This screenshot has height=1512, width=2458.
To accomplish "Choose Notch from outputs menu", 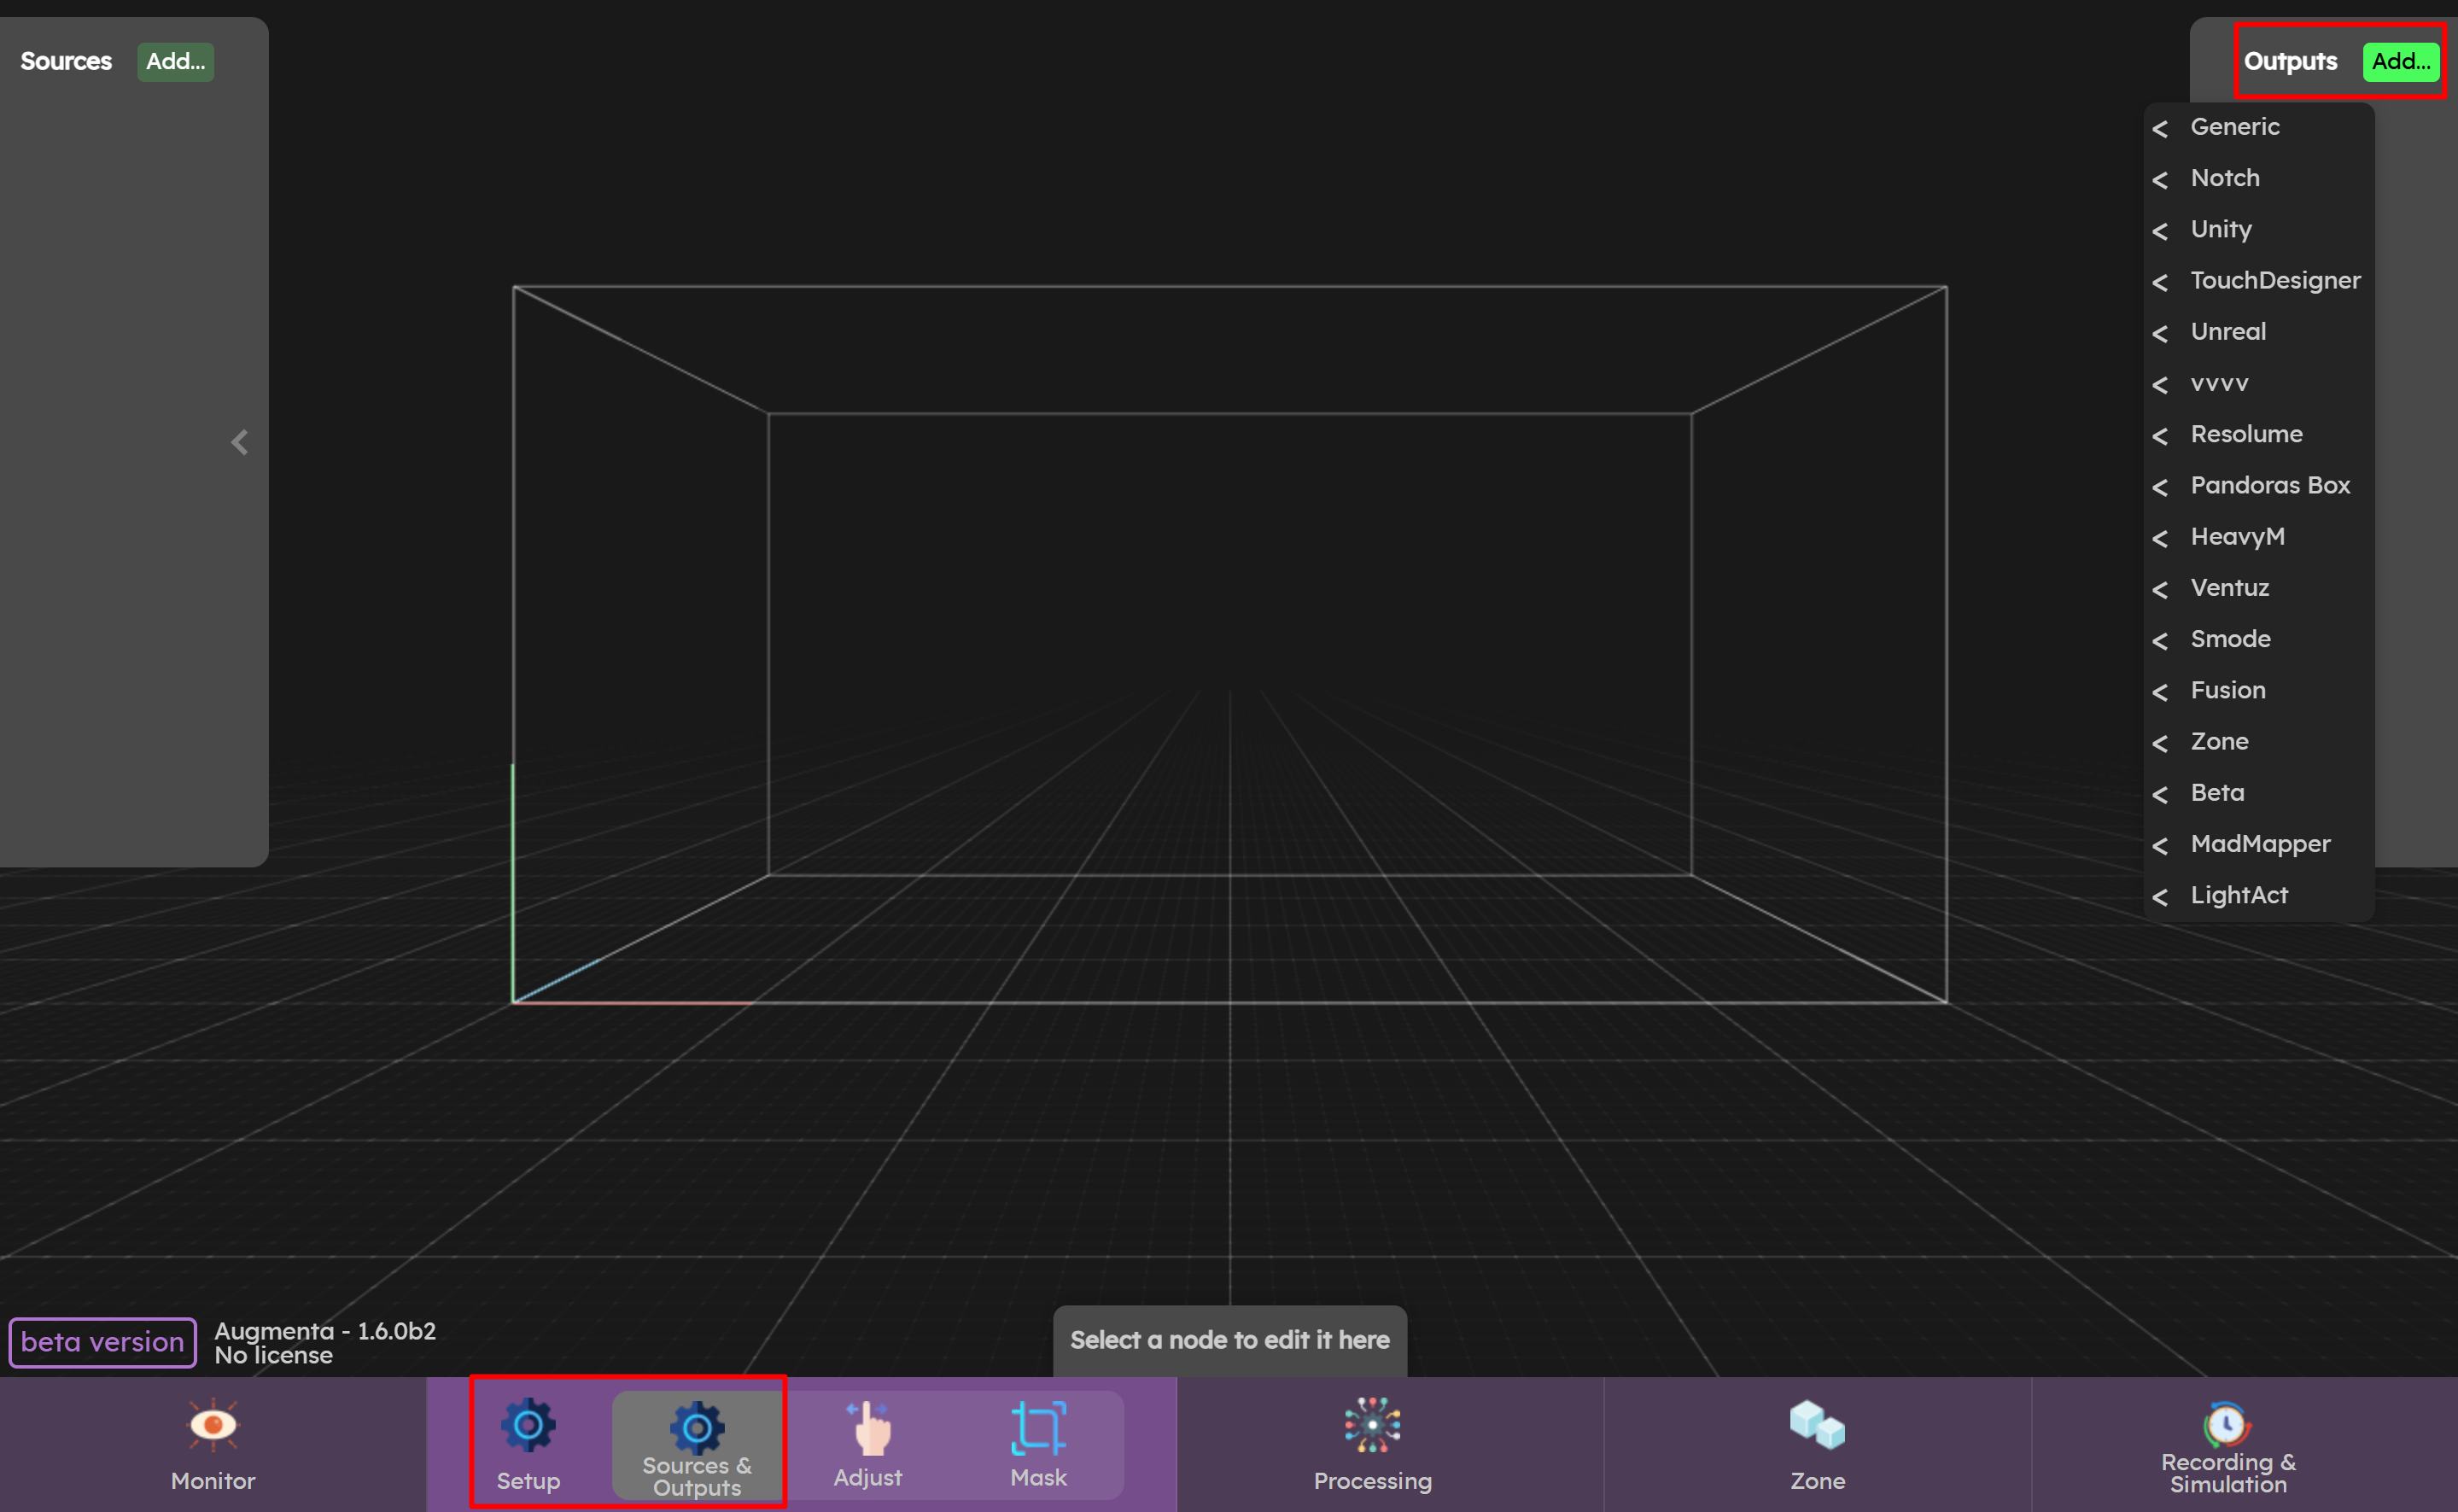I will 2224,178.
